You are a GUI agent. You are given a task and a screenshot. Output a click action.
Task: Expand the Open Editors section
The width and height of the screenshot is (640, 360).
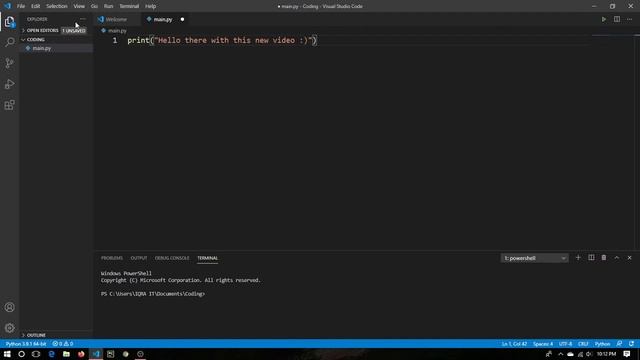point(41,31)
